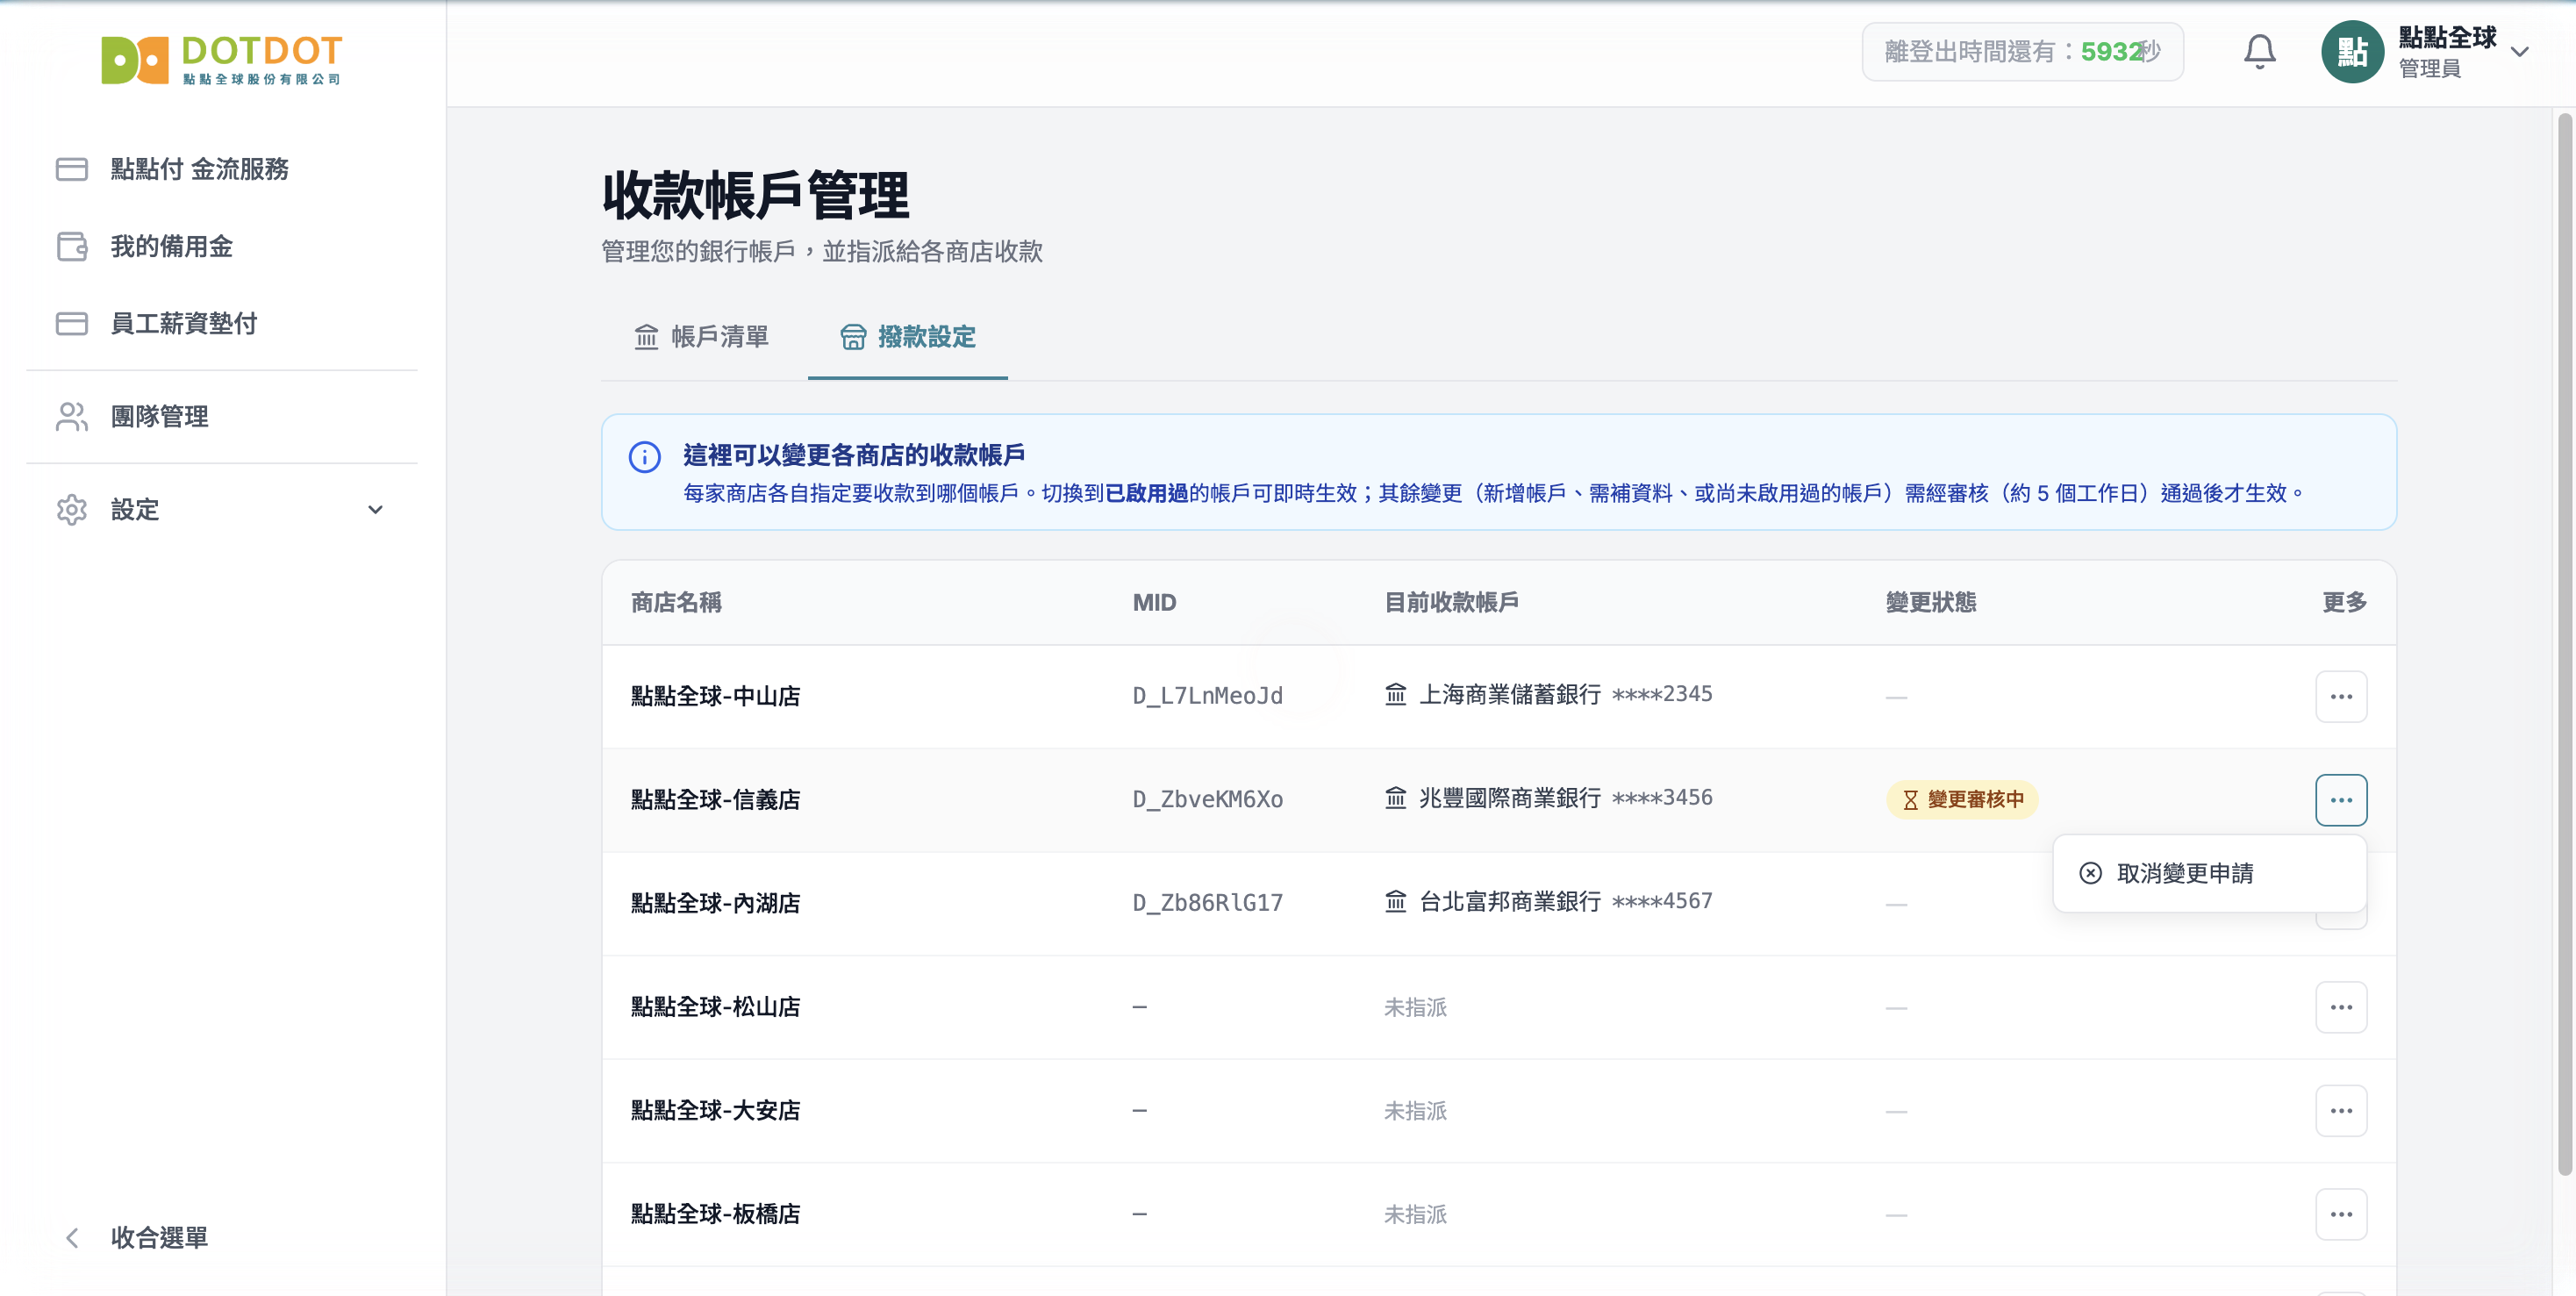This screenshot has width=2576, height=1296.
Task: Select the 撥款設定 tab
Action: (907, 337)
